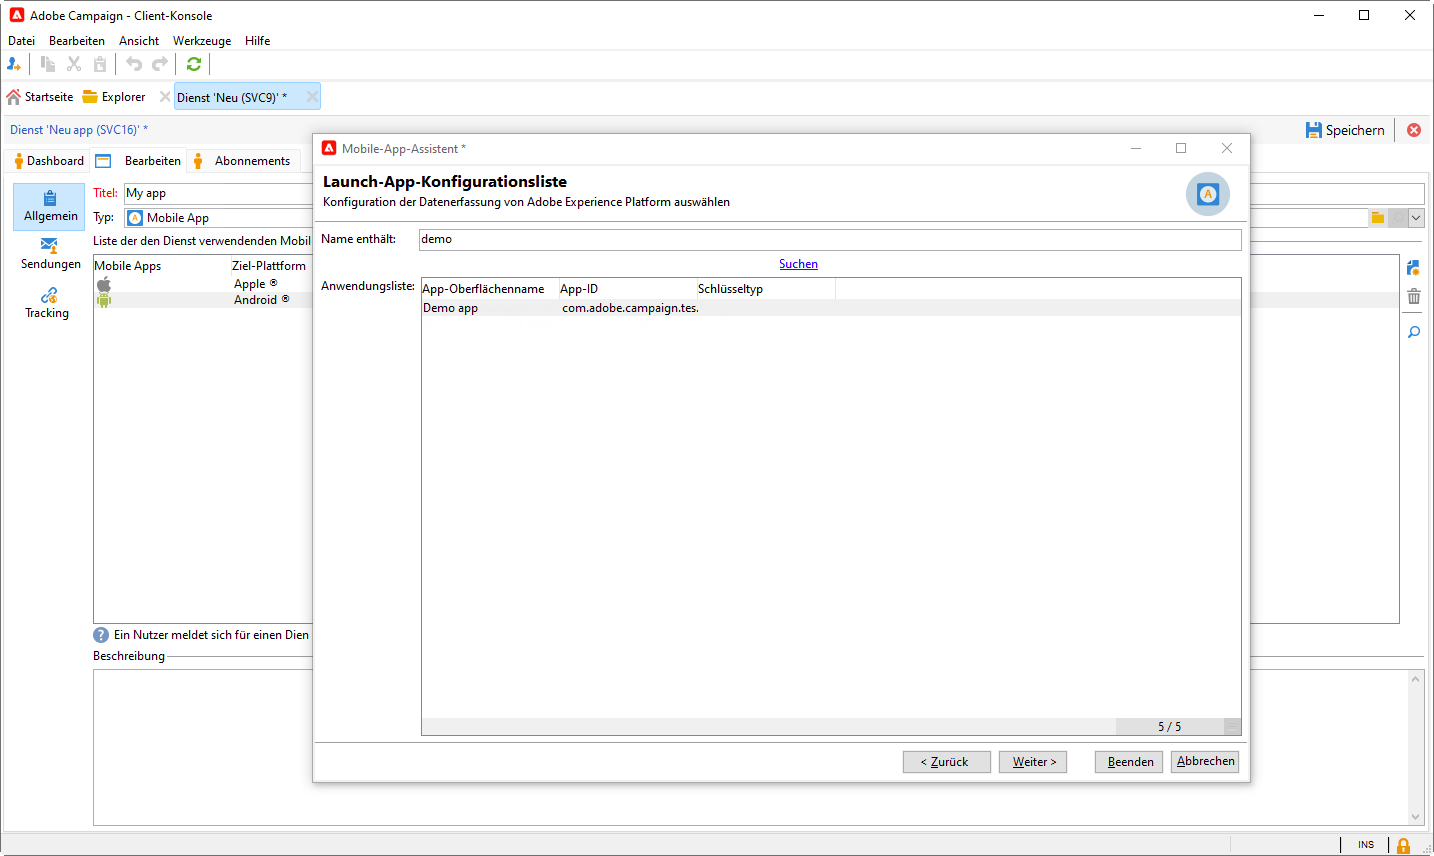Screen dimensions: 1434x856
Task: Click the up arrow of the Beschreibung scrollbar
Action: [1416, 679]
